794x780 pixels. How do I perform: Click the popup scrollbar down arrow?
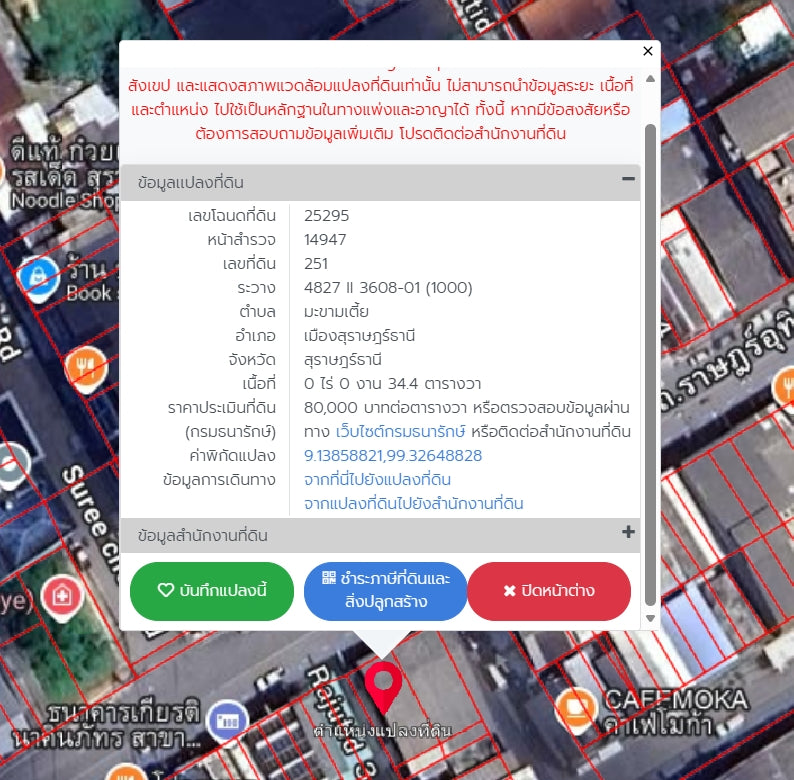pyautogui.click(x=651, y=618)
